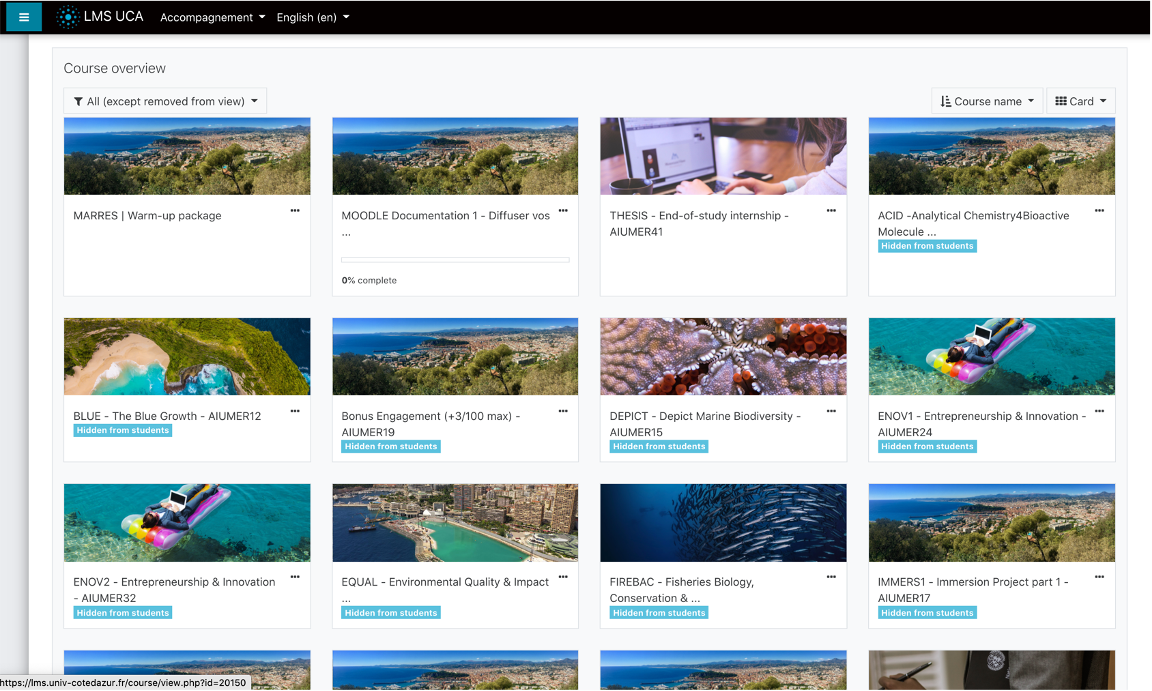The width and height of the screenshot is (1152, 691).
Task: Open THESIS - End-of-study internship course
Action: 699,223
